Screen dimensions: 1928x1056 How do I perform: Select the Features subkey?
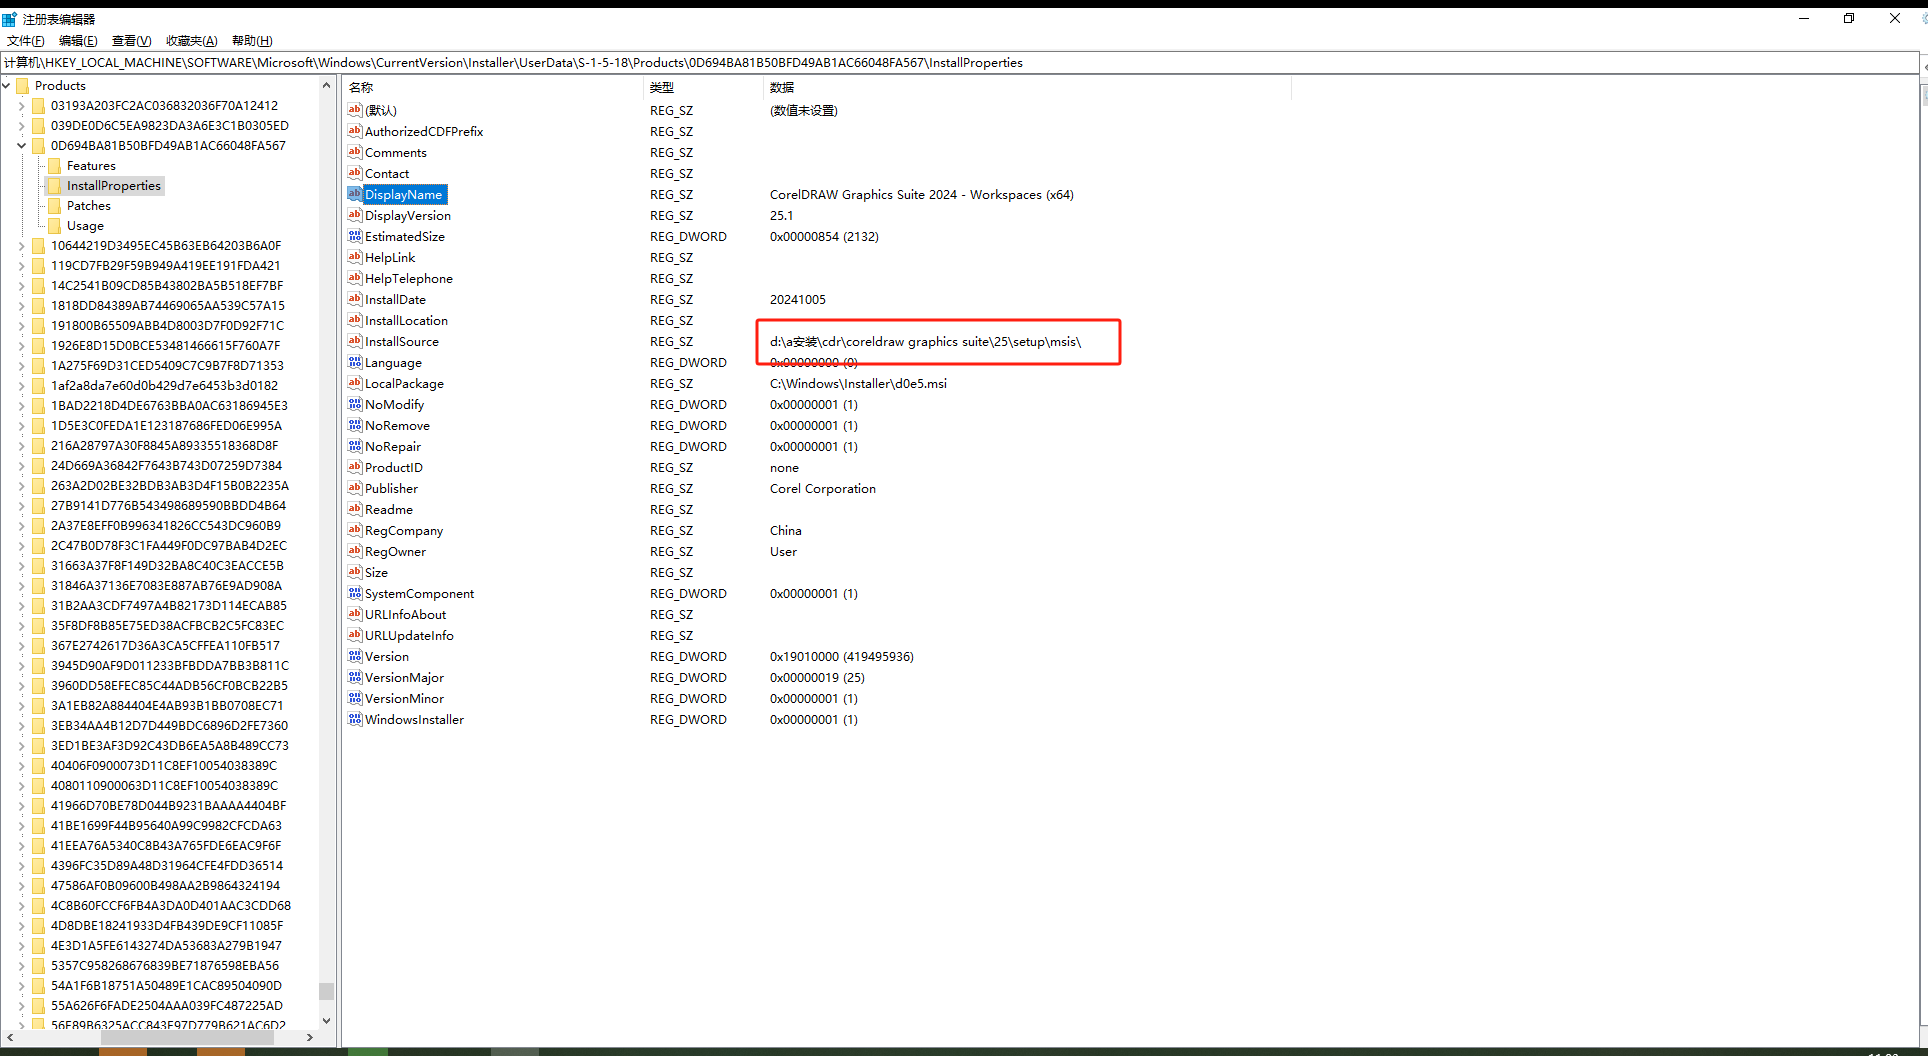click(x=91, y=166)
